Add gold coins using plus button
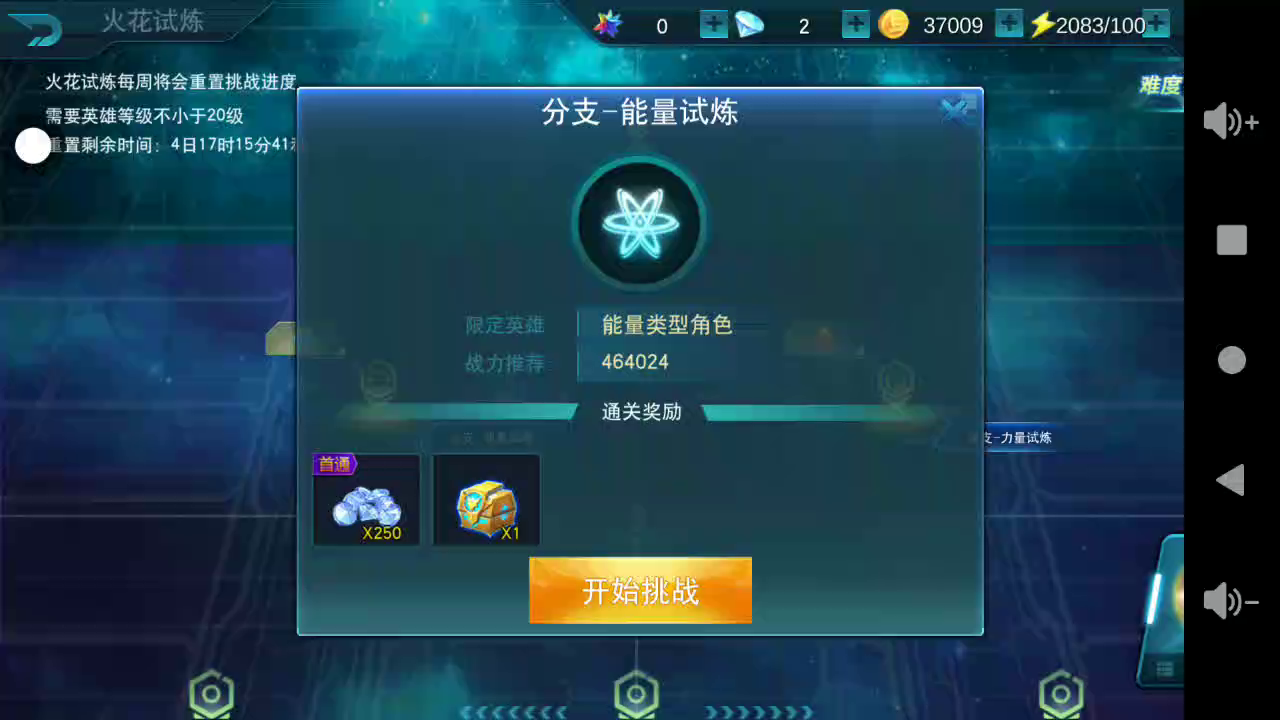The image size is (1280, 720). click(x=1009, y=24)
